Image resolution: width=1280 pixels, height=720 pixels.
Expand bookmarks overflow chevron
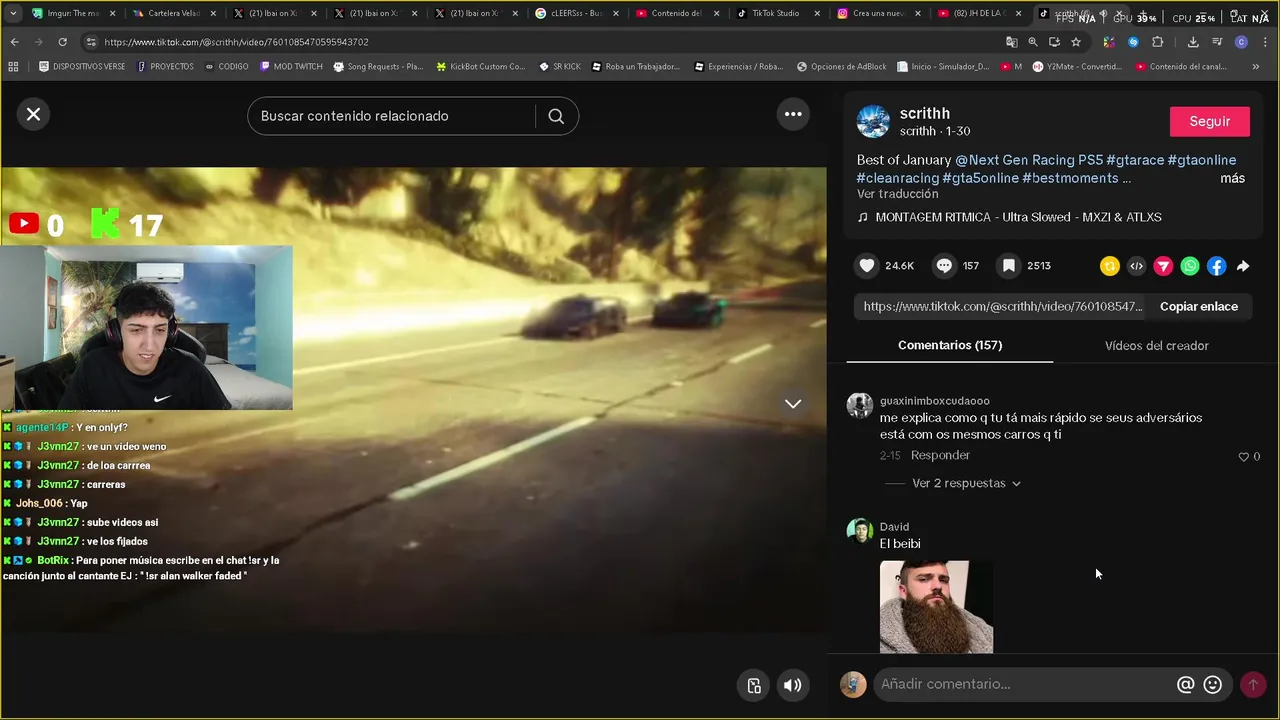coord(1256,67)
